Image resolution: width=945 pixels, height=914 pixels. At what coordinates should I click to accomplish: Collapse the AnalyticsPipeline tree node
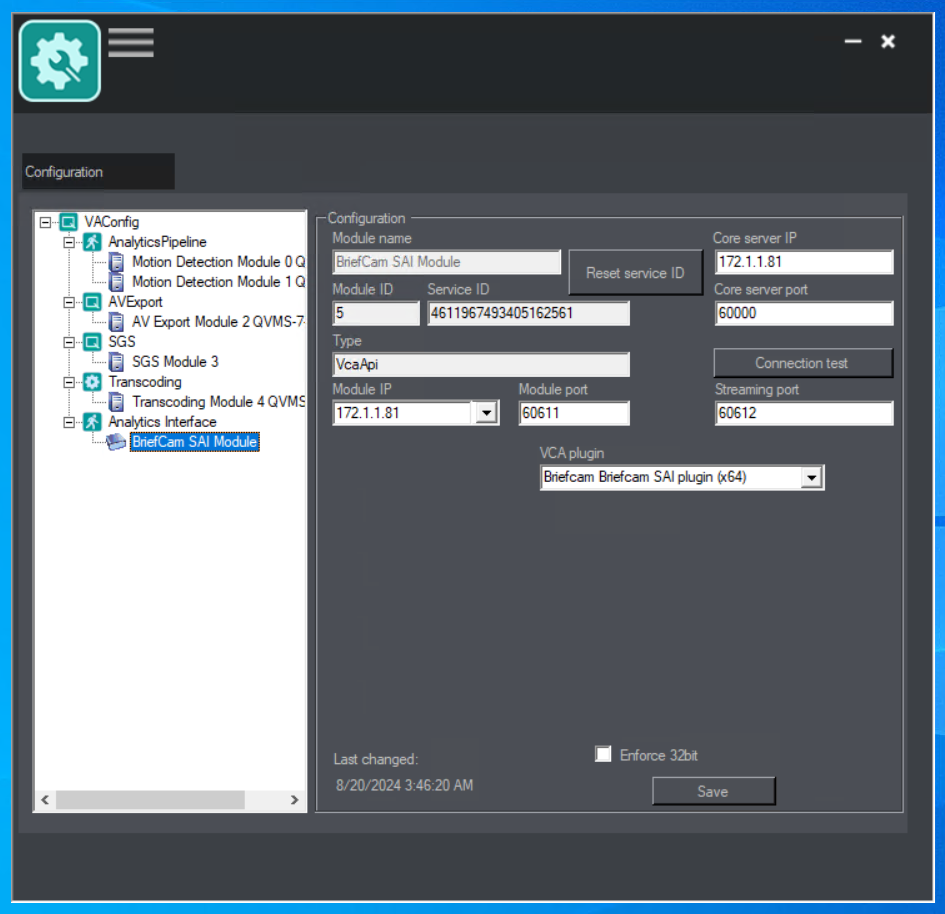coord(69,242)
